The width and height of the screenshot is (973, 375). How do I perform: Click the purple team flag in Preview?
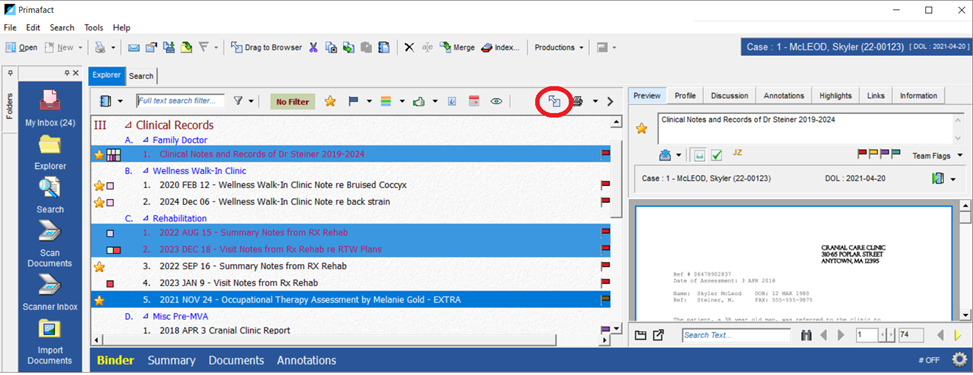coord(884,153)
